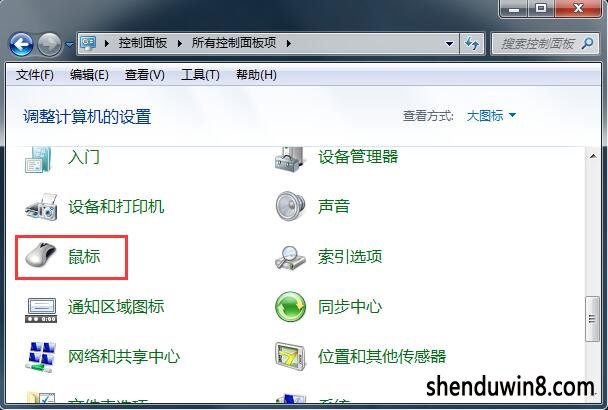The height and width of the screenshot is (410, 608).
Task: Open the recent pages arrow beside Forward
Action: tap(69, 45)
